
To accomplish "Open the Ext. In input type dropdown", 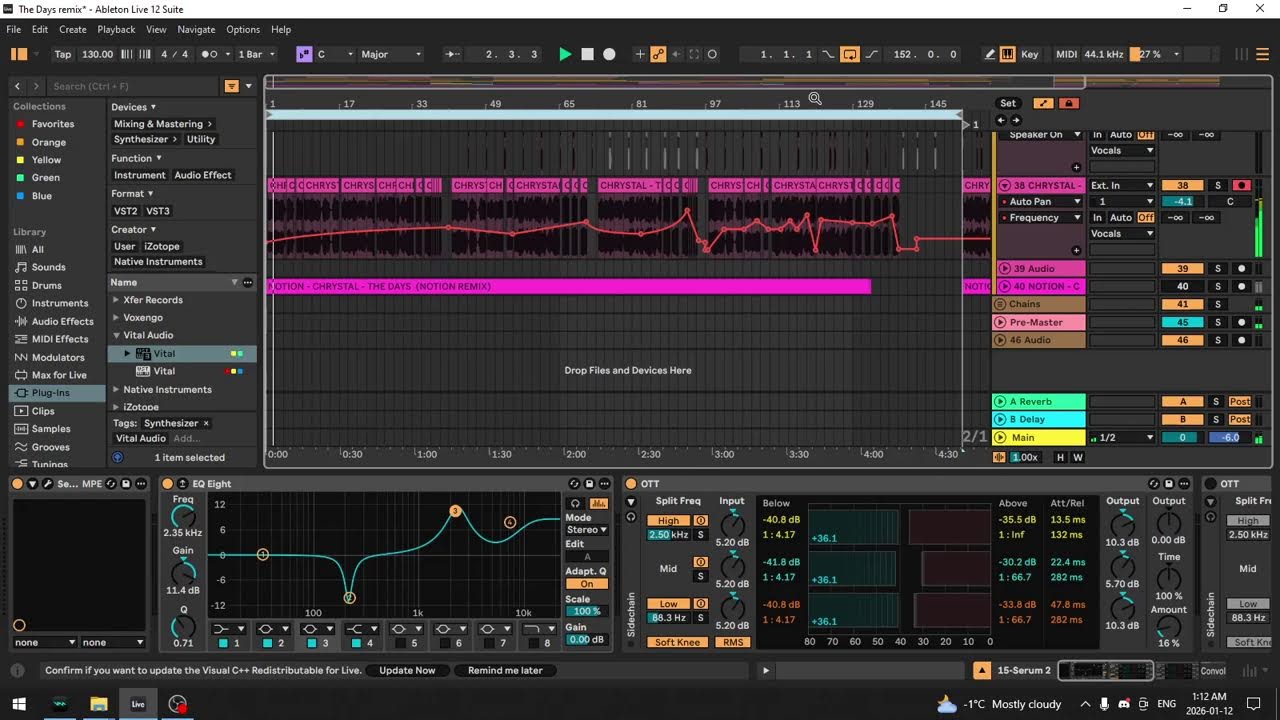I will point(1122,185).
